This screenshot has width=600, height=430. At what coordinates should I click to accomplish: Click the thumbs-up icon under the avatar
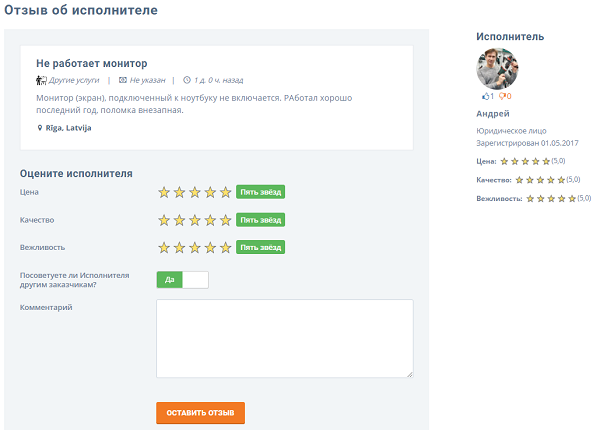coord(486,97)
